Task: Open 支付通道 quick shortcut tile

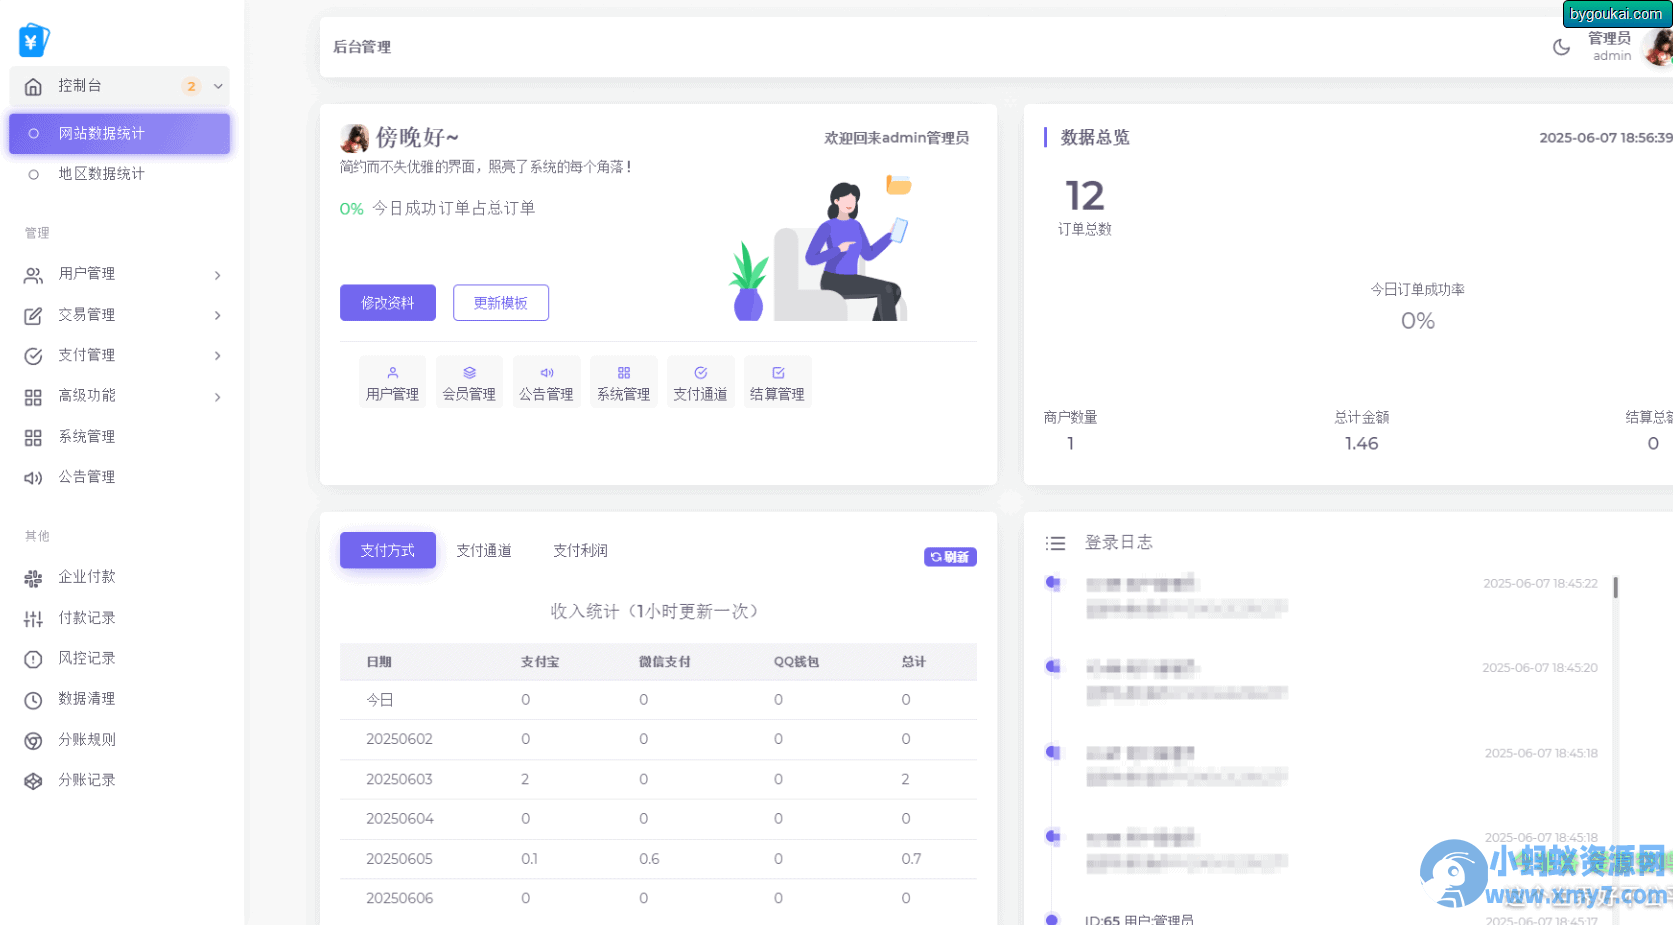Action: point(700,382)
